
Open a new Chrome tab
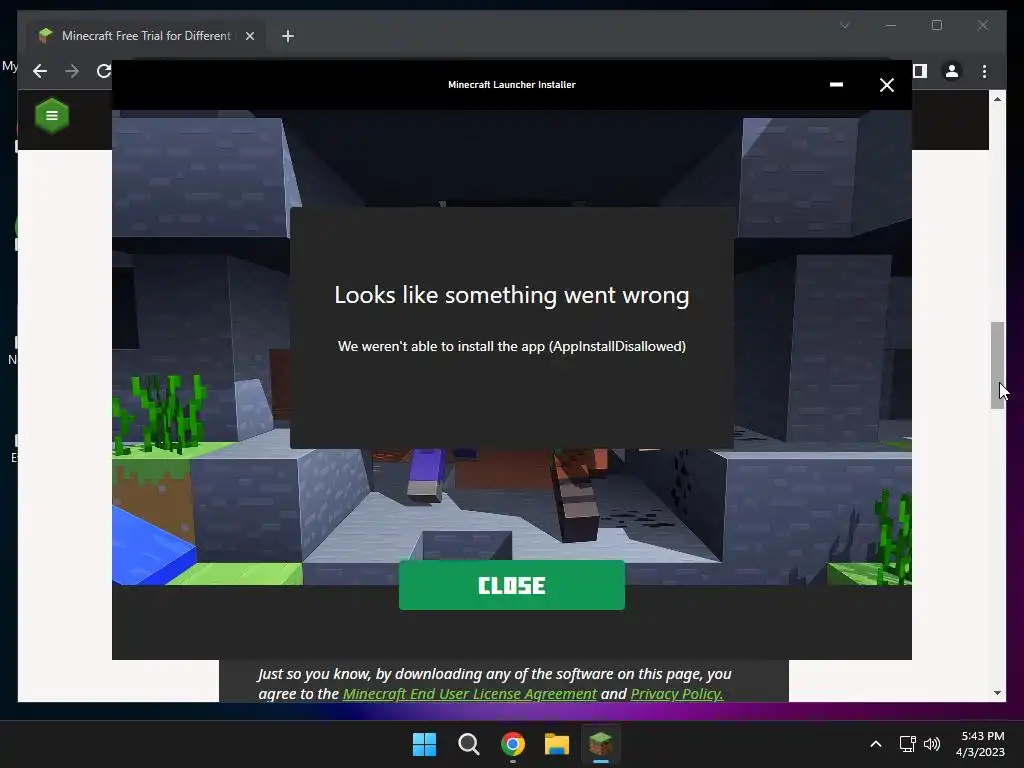tap(287, 36)
